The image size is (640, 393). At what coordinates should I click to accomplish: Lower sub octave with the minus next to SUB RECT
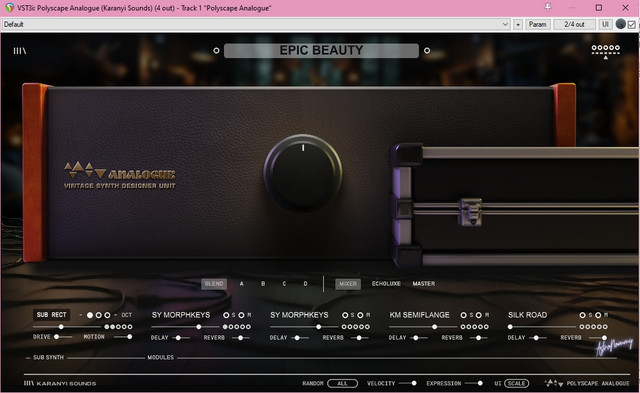pos(80,315)
